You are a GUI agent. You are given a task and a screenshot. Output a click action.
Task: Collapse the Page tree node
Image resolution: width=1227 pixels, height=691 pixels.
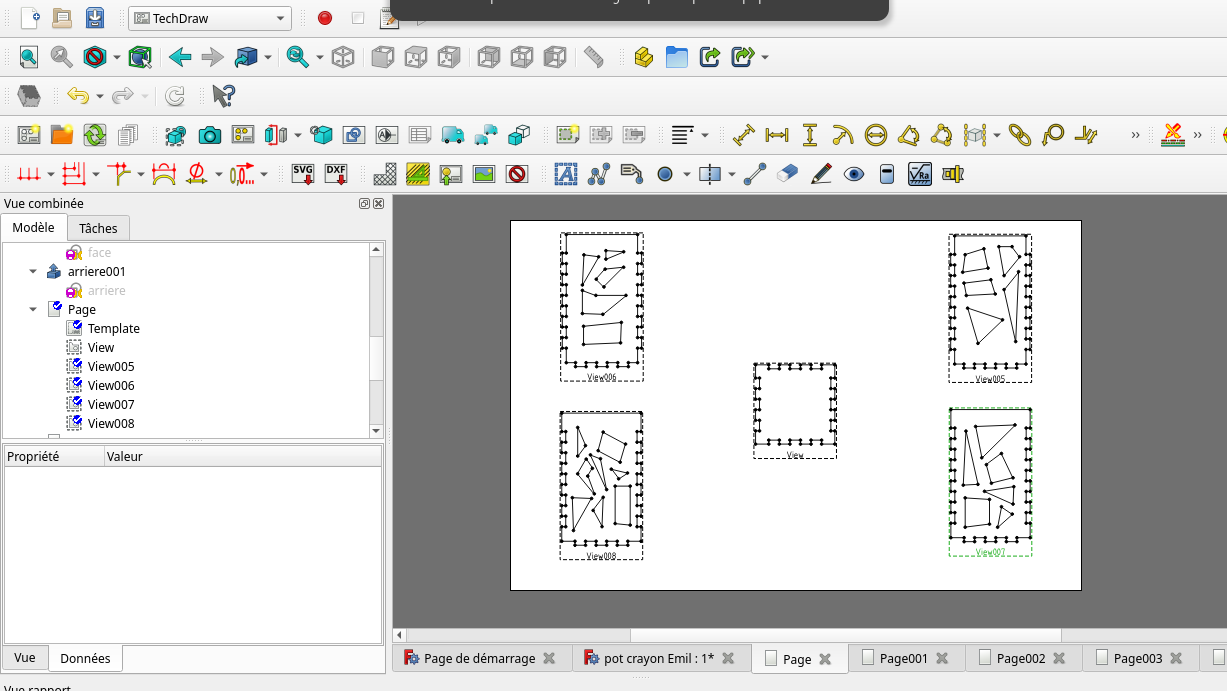coord(34,310)
